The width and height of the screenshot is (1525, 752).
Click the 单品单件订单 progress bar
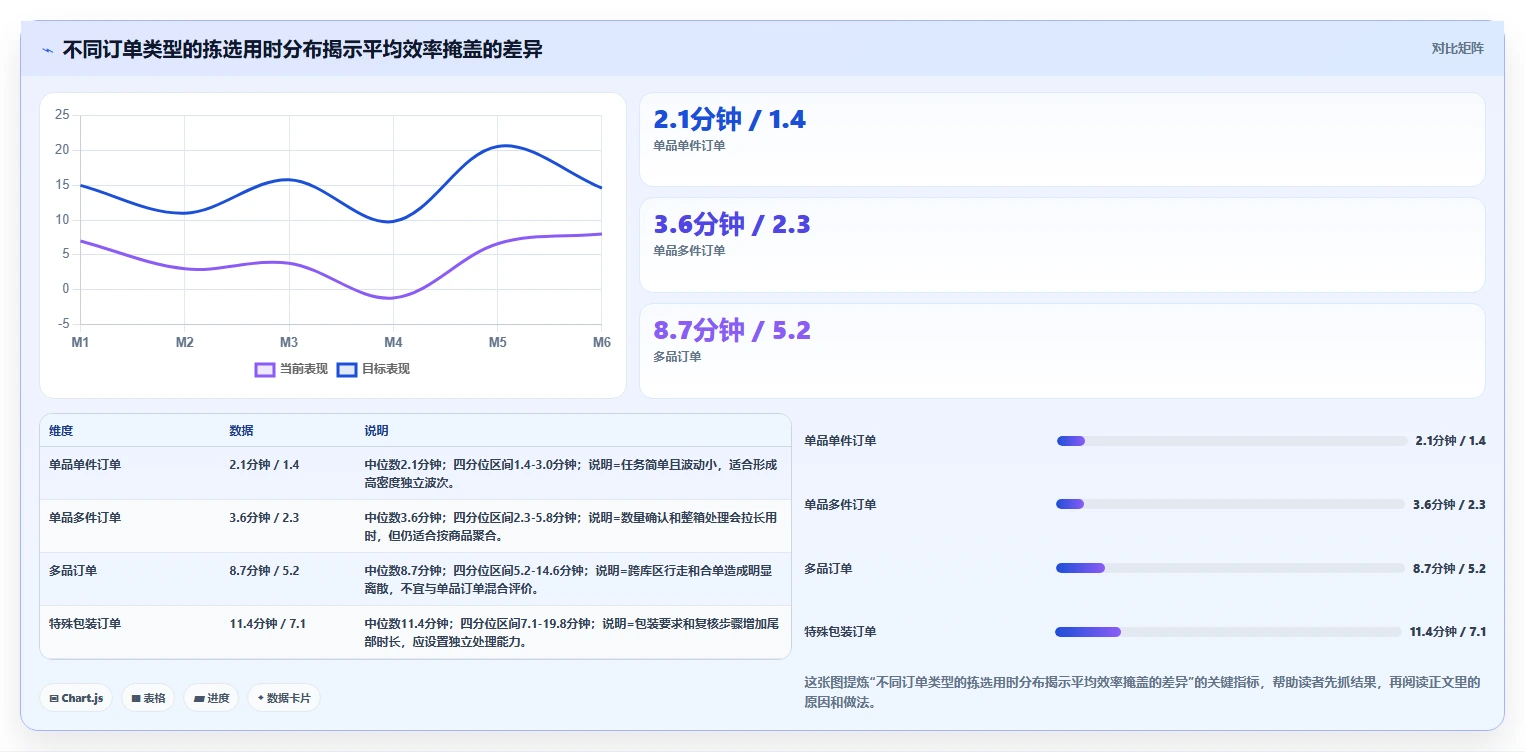(x=1231, y=441)
